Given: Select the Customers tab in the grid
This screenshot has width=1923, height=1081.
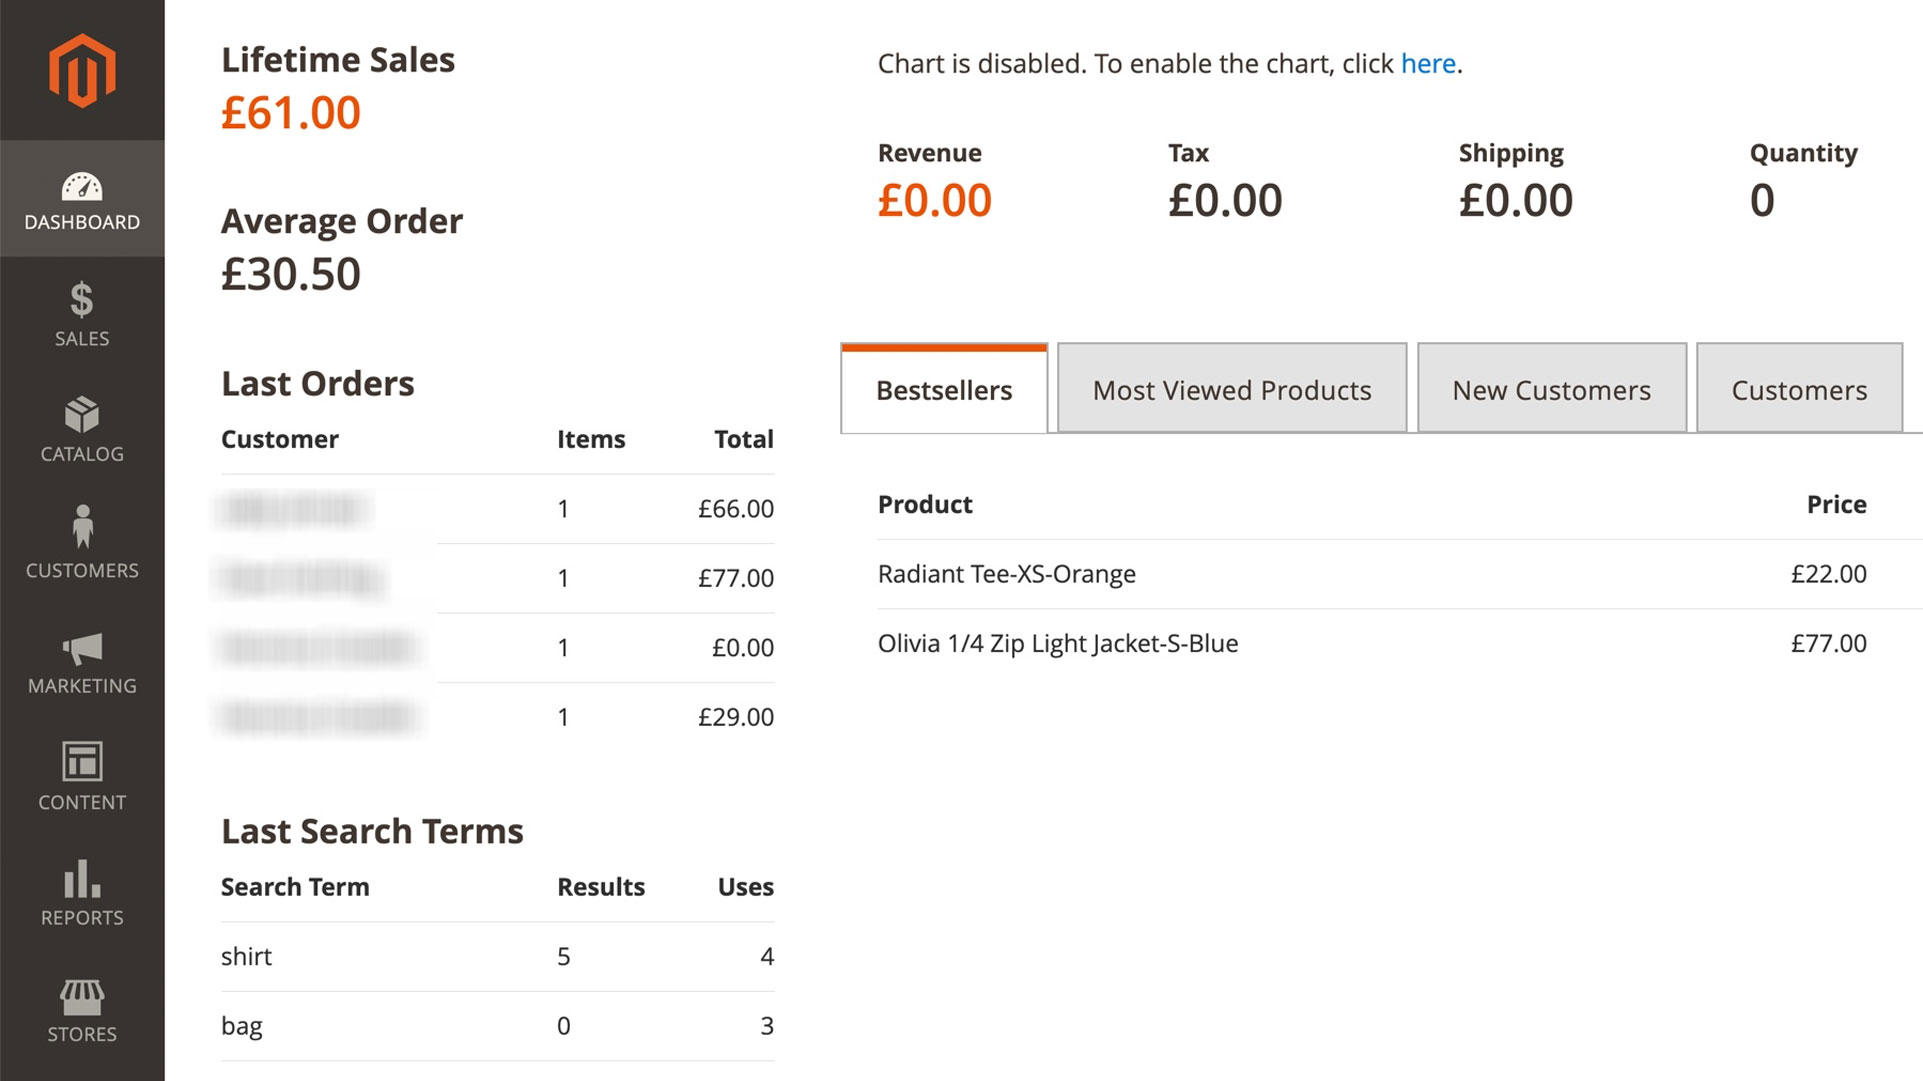Looking at the screenshot, I should tap(1799, 389).
